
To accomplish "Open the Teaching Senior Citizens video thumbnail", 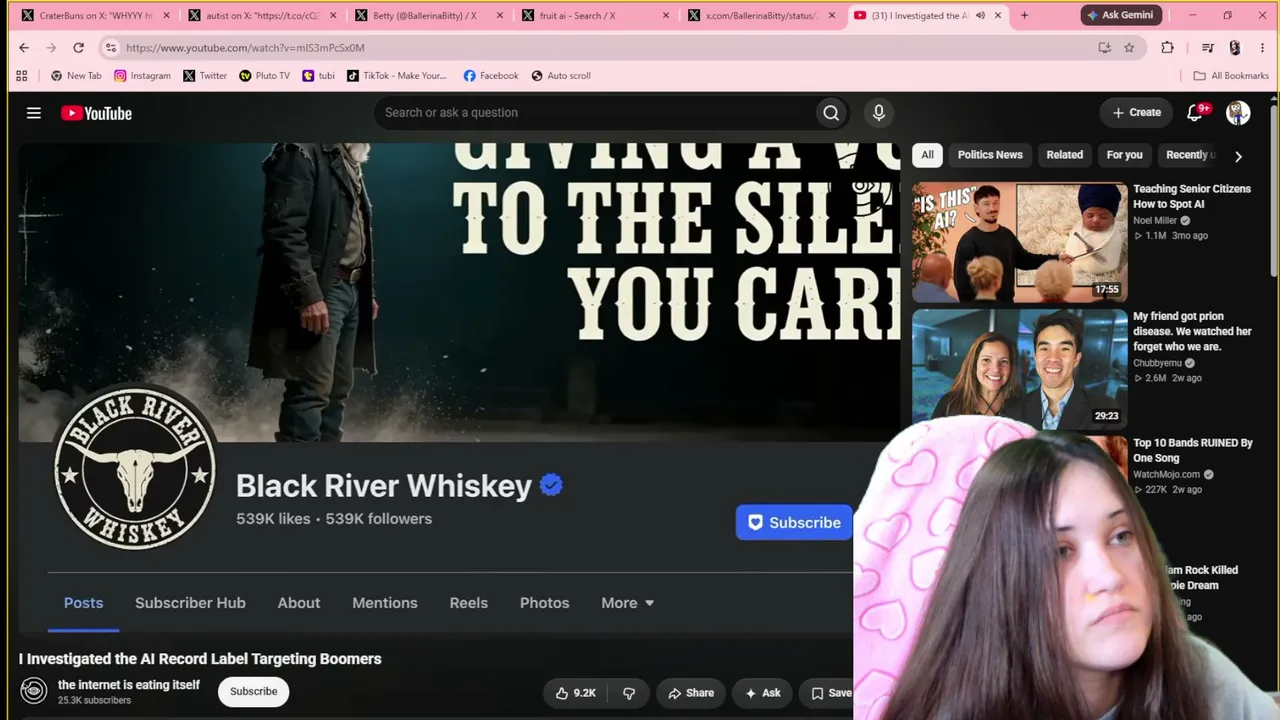I will coord(1019,242).
